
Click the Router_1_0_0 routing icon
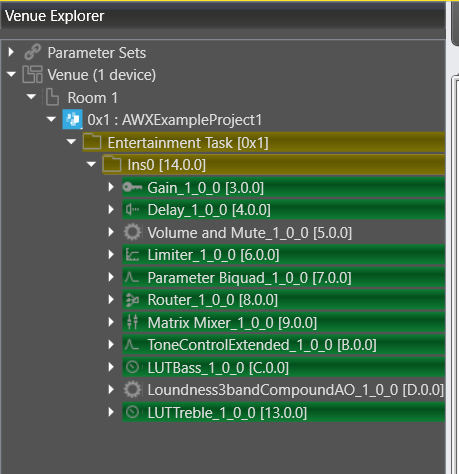coord(132,300)
